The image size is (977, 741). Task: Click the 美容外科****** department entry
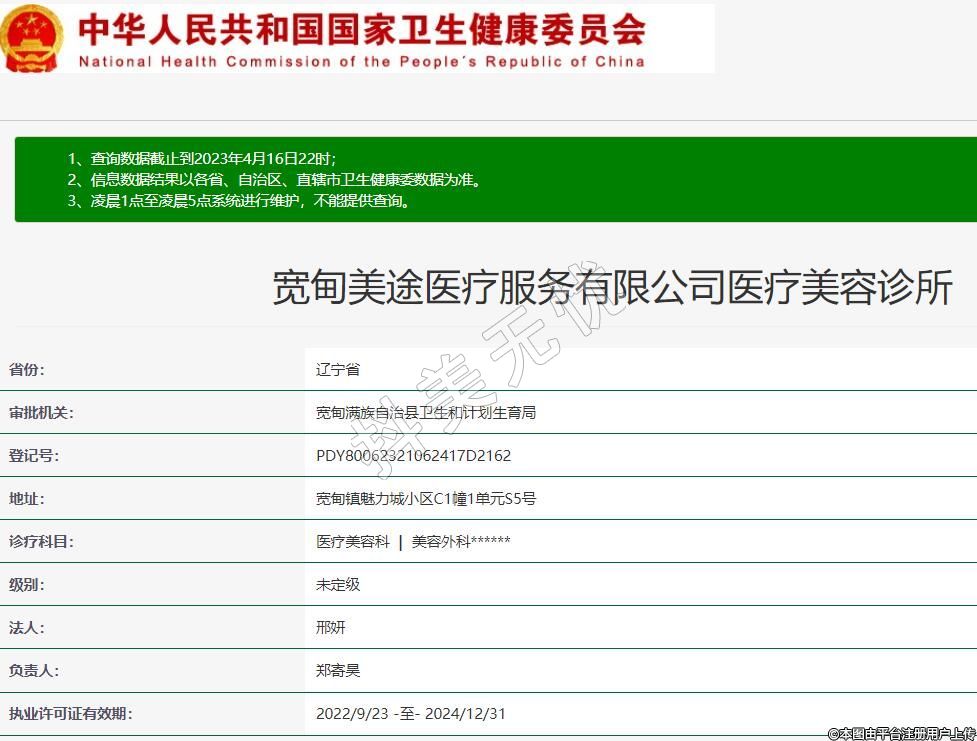(461, 542)
